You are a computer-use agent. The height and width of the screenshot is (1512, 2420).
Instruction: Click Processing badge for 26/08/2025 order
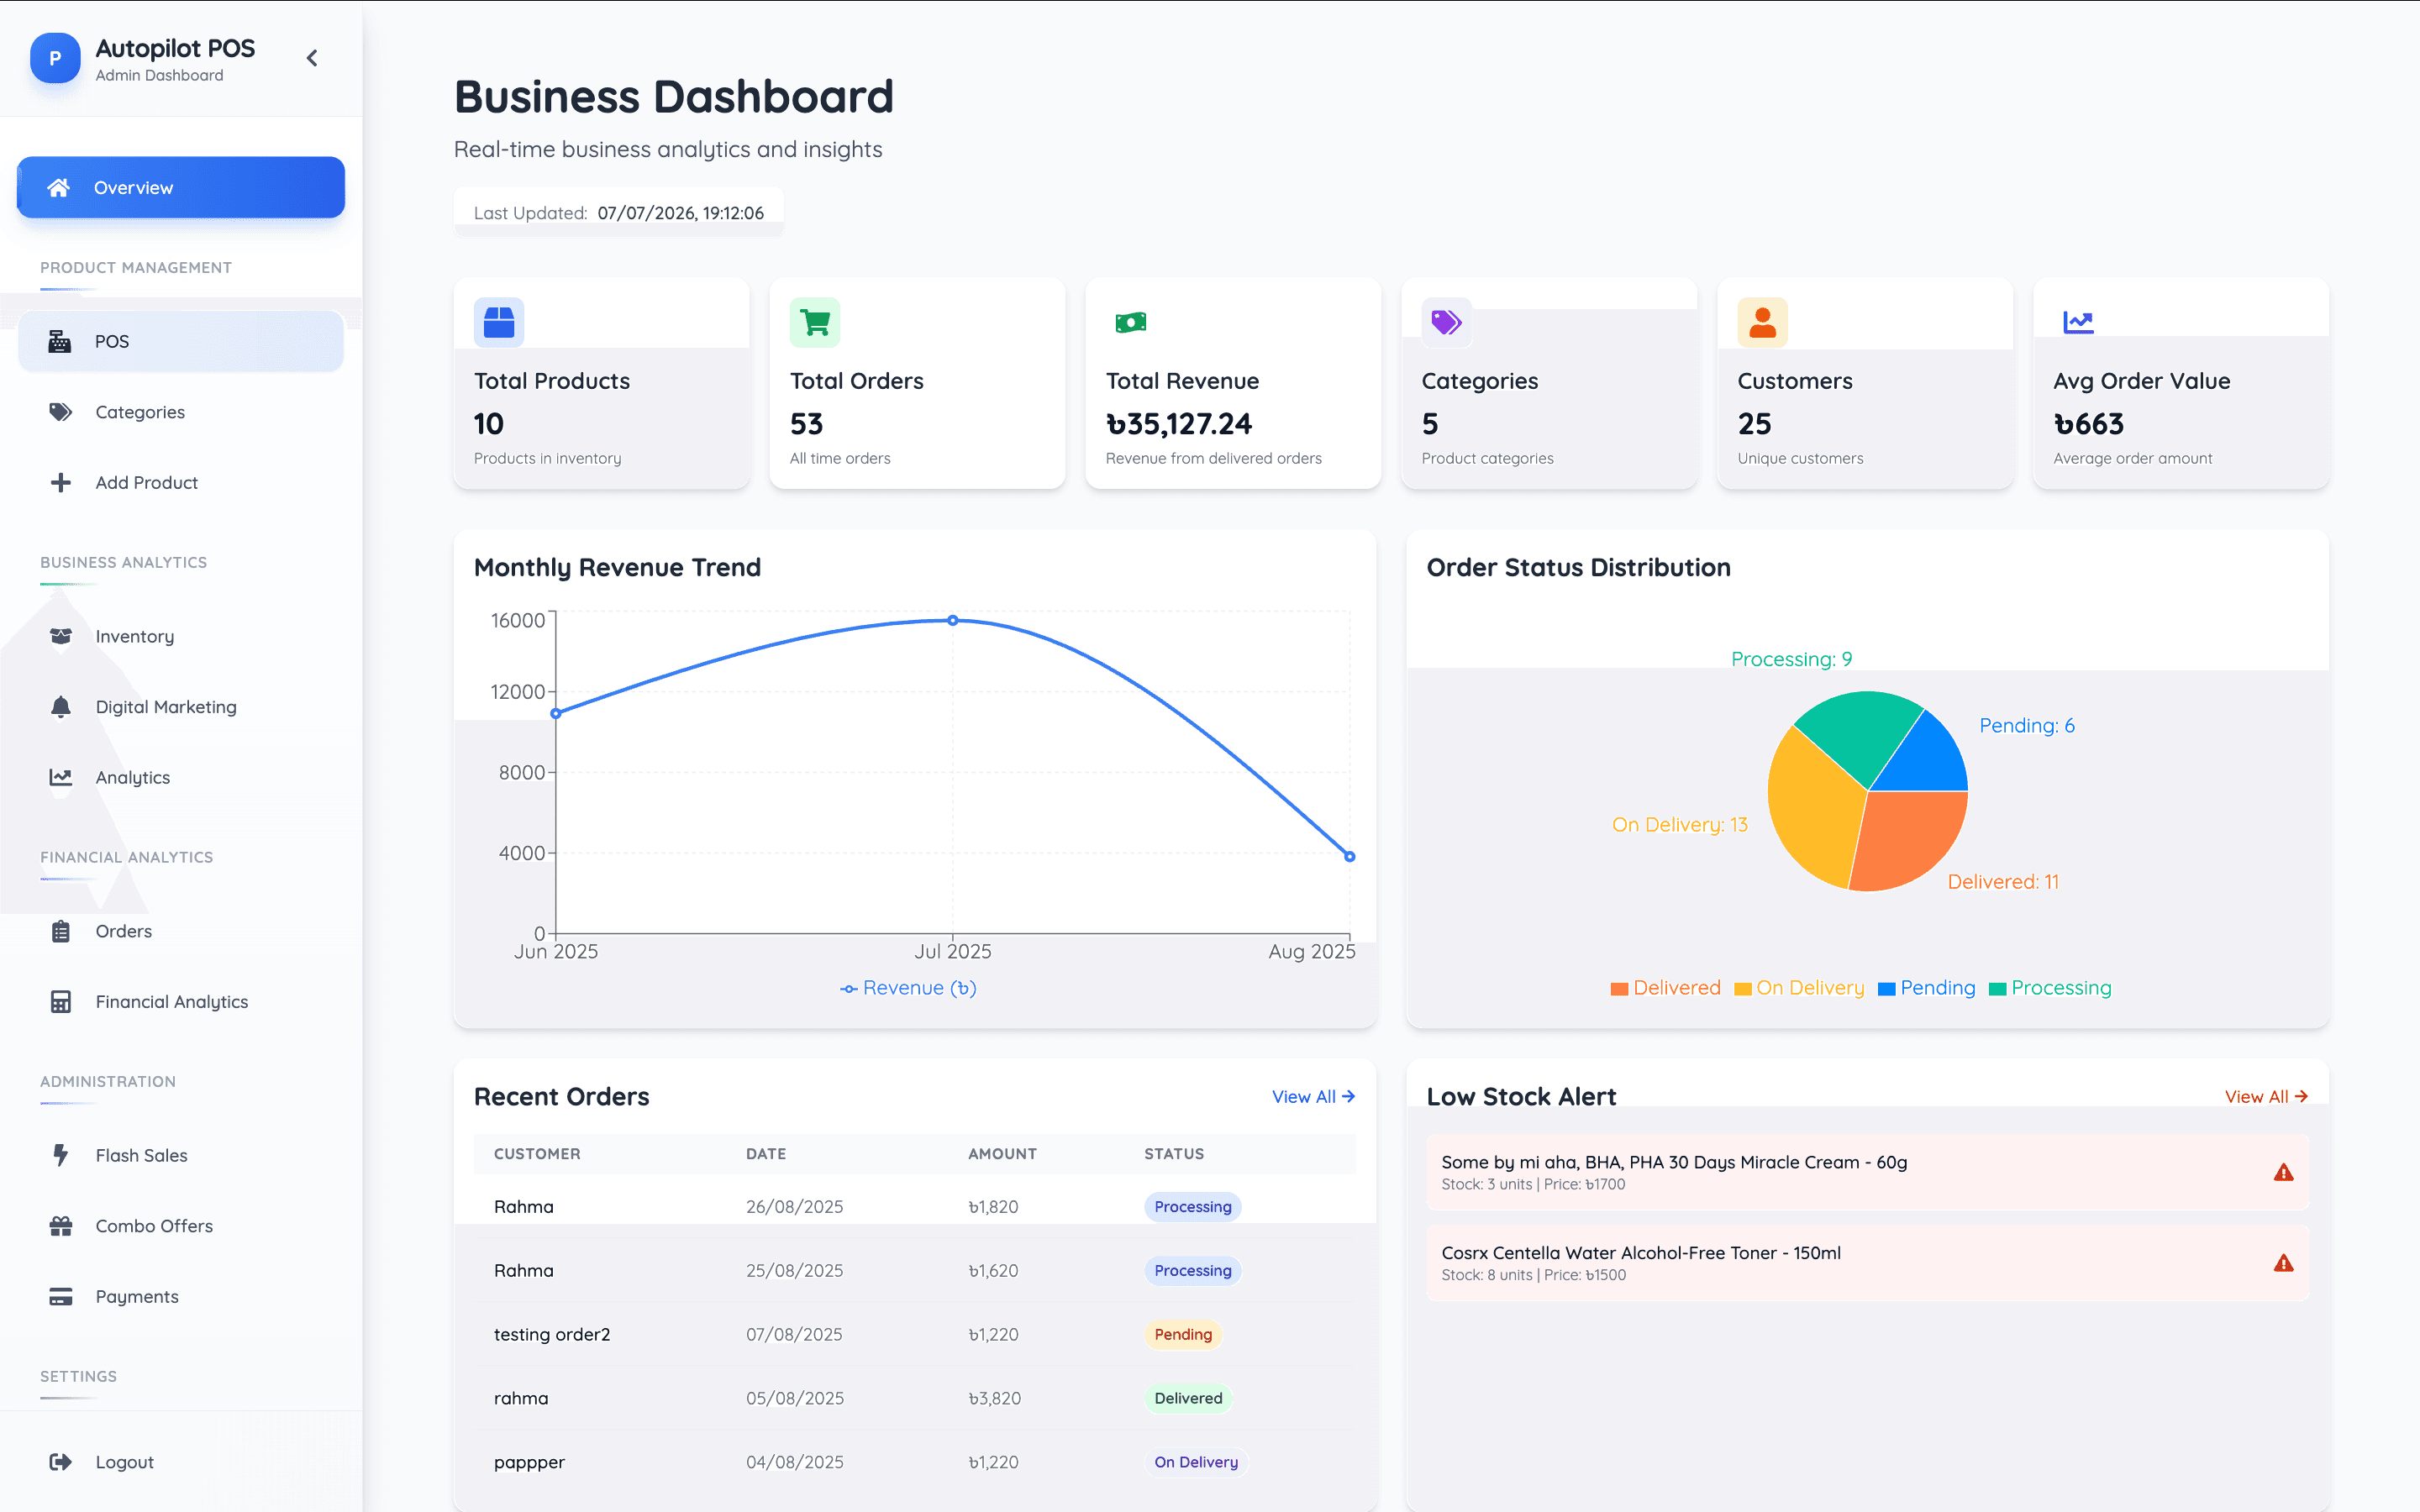pos(1192,1206)
